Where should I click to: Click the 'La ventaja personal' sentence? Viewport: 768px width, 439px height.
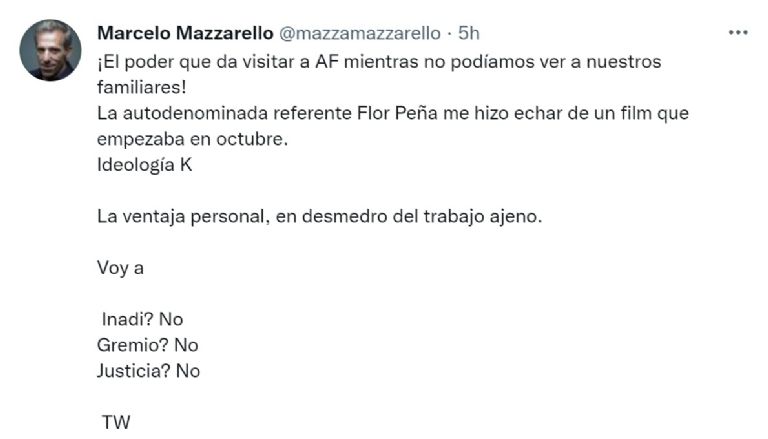click(x=319, y=216)
